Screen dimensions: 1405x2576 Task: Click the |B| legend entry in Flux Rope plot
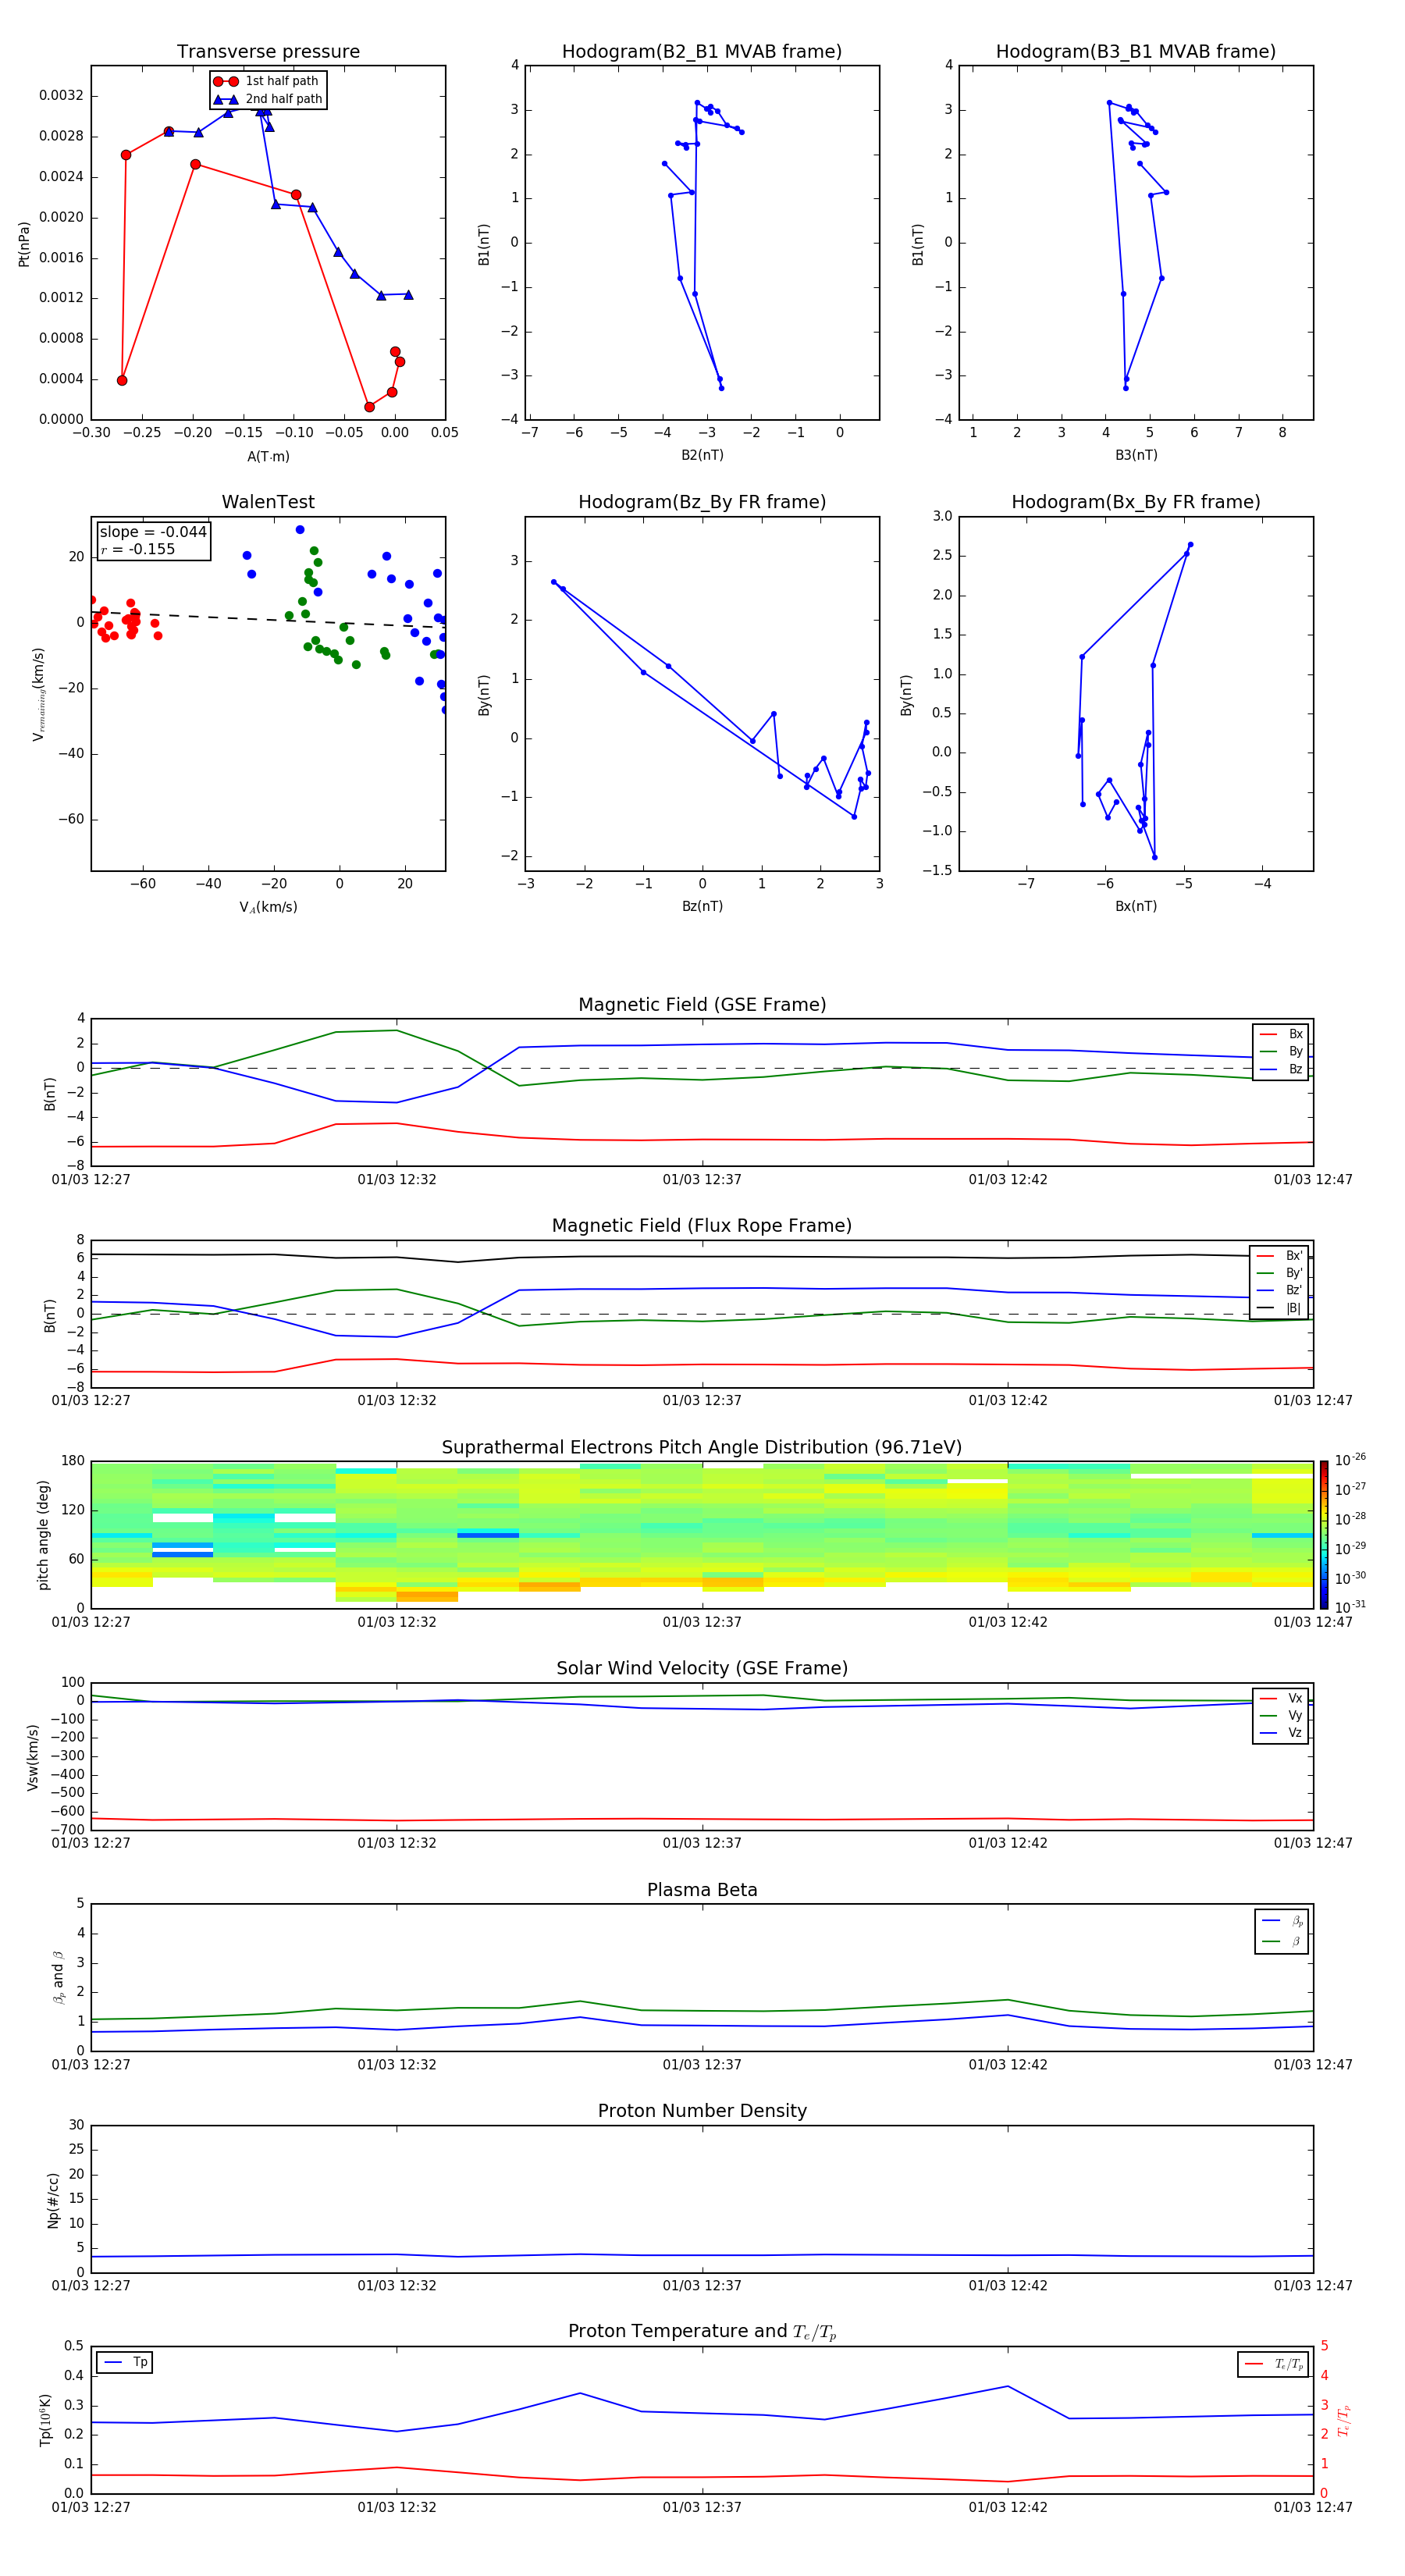pyautogui.click(x=1279, y=1309)
